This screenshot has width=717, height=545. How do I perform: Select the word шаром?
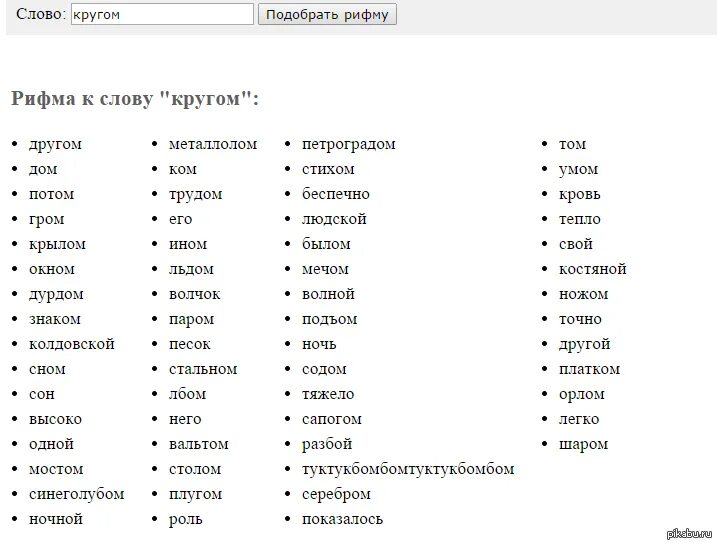click(583, 444)
